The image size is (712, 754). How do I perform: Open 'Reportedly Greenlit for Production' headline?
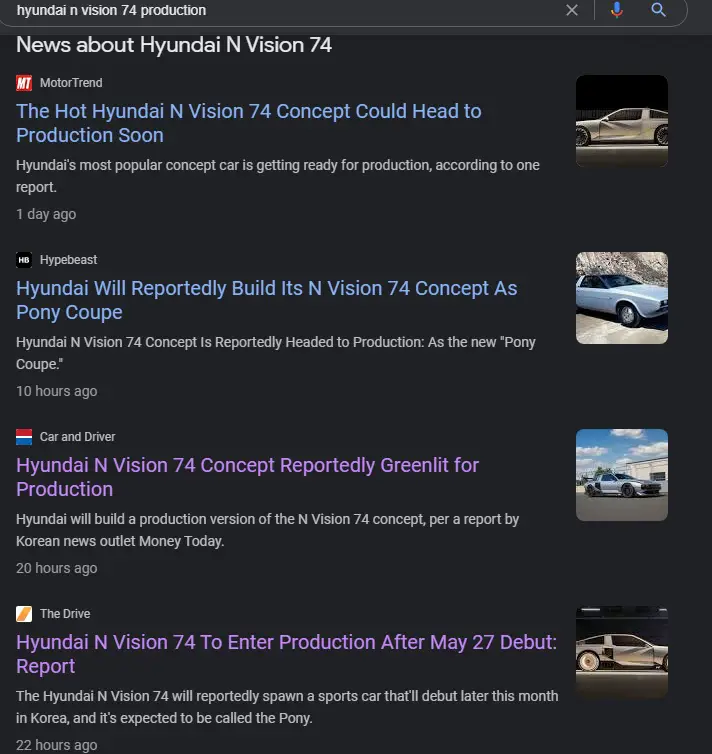(247, 477)
